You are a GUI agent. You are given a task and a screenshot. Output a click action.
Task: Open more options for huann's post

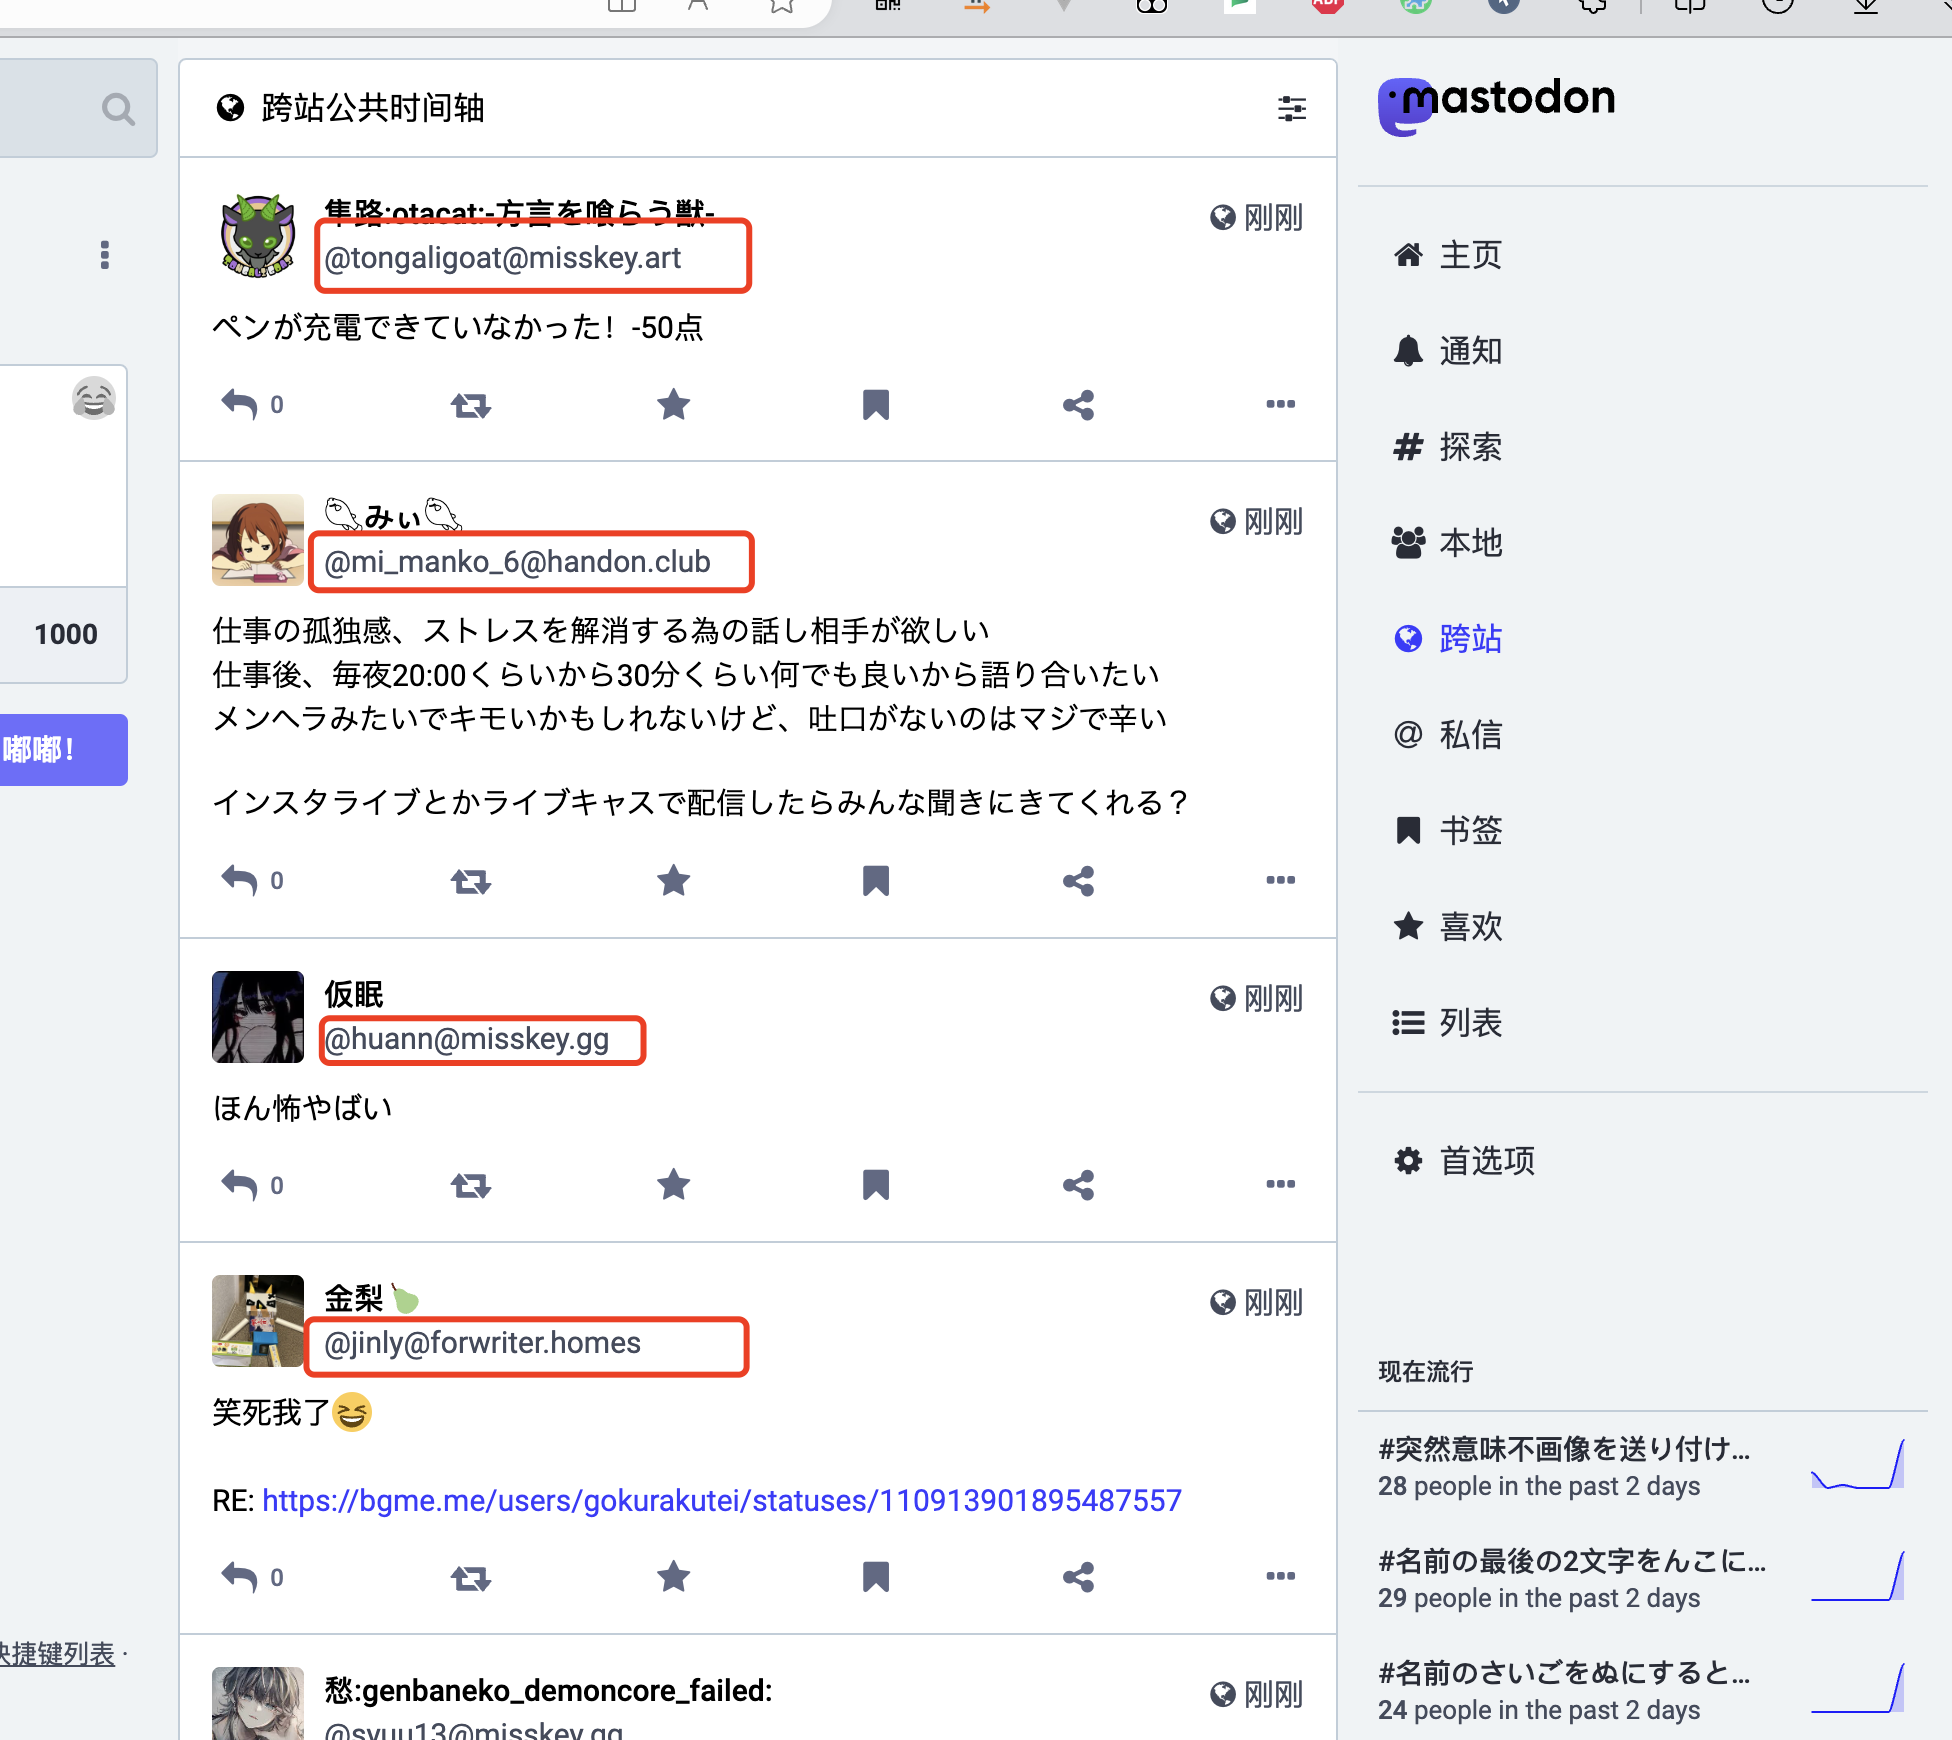(1280, 1184)
